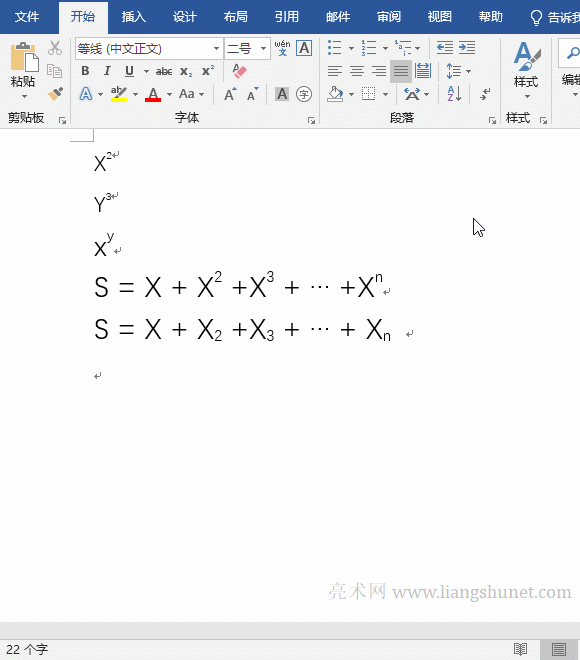Decrease font size with shrink A icon
Viewport: 580px width, 660px height.
(253, 94)
